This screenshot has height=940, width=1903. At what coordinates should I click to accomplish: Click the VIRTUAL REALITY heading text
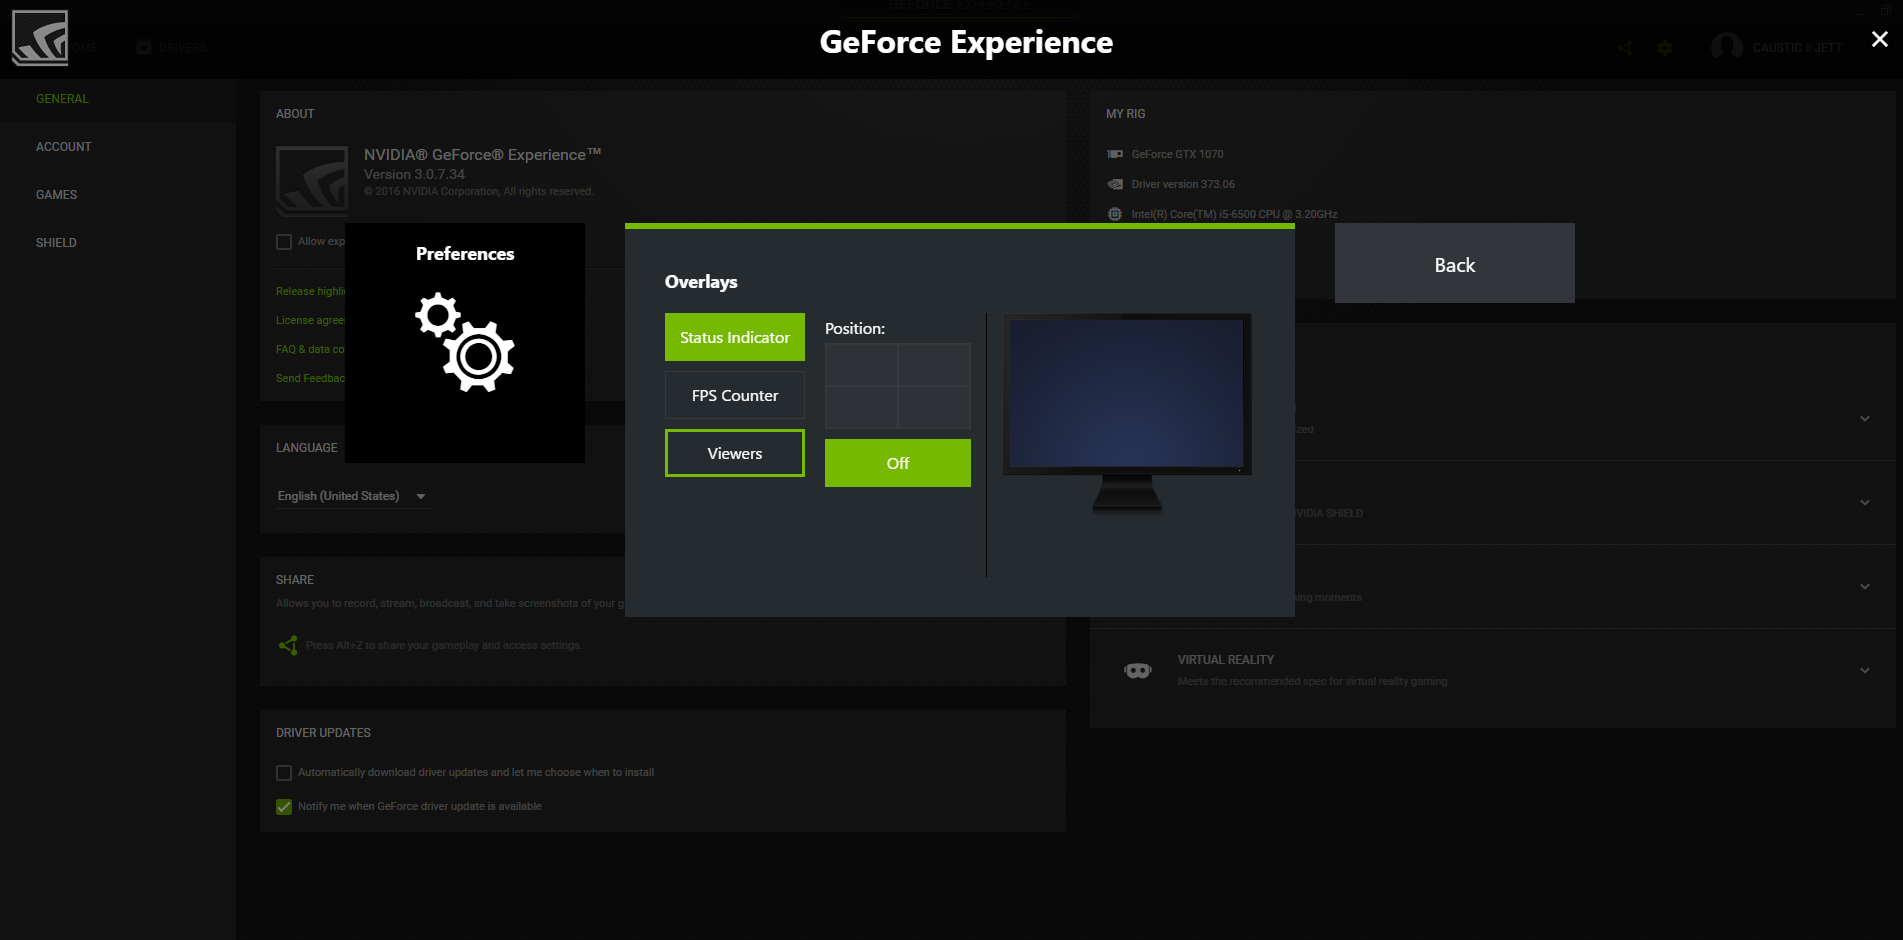(x=1226, y=660)
